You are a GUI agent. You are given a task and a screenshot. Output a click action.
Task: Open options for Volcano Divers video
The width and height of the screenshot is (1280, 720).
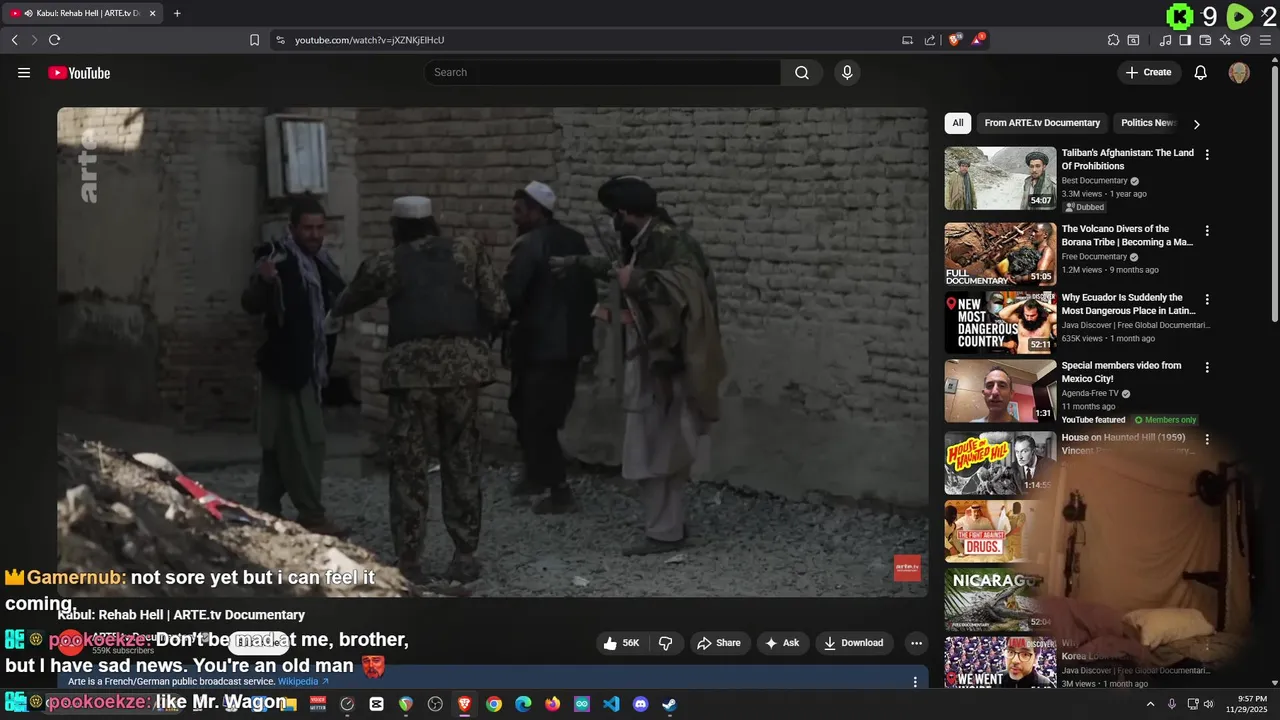(x=1207, y=231)
